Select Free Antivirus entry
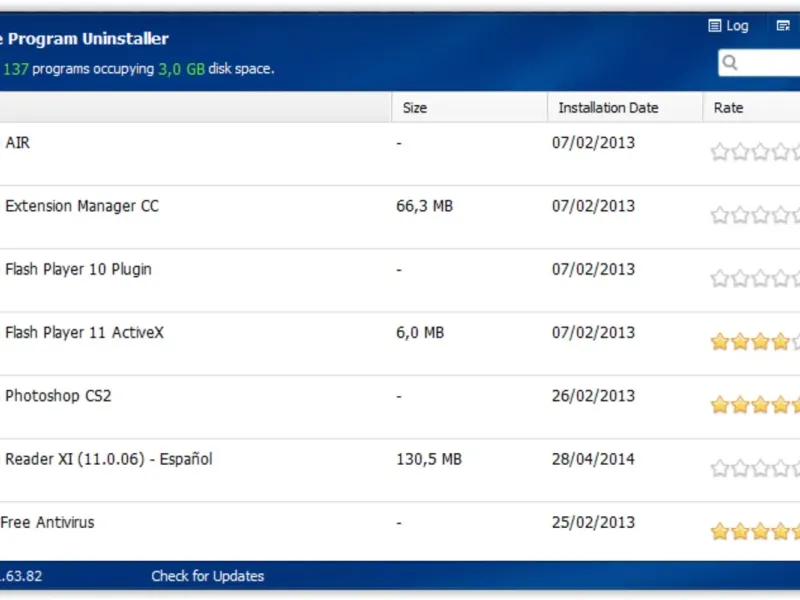The height and width of the screenshot is (600, 800). click(400, 532)
